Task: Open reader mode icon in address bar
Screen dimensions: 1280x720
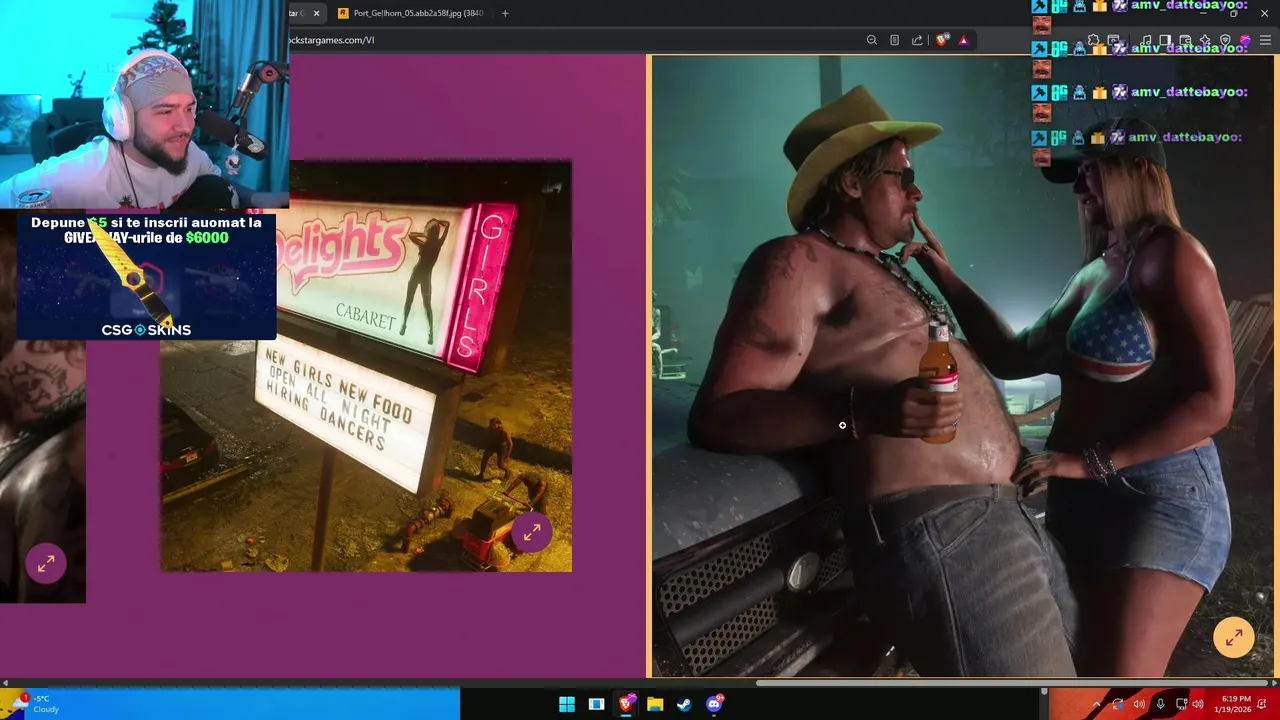Action: (894, 40)
